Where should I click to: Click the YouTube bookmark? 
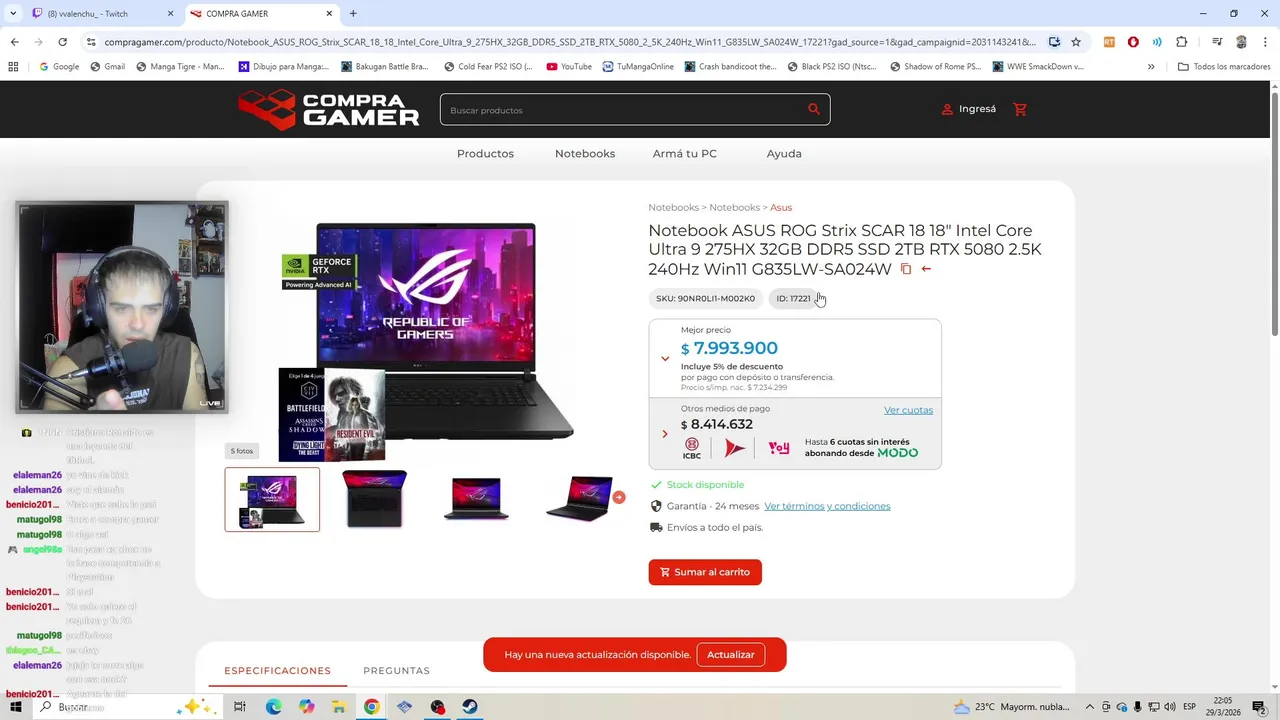(x=569, y=66)
